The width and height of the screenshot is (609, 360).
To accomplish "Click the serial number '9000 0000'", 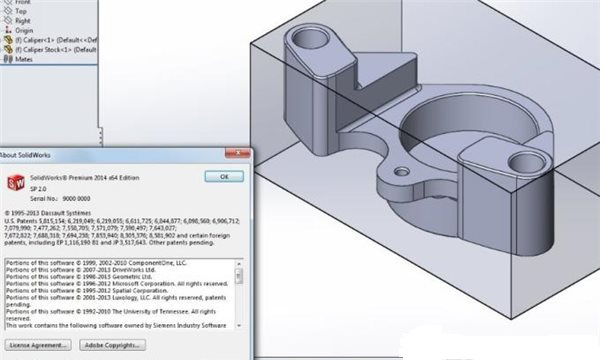I will pos(76,198).
